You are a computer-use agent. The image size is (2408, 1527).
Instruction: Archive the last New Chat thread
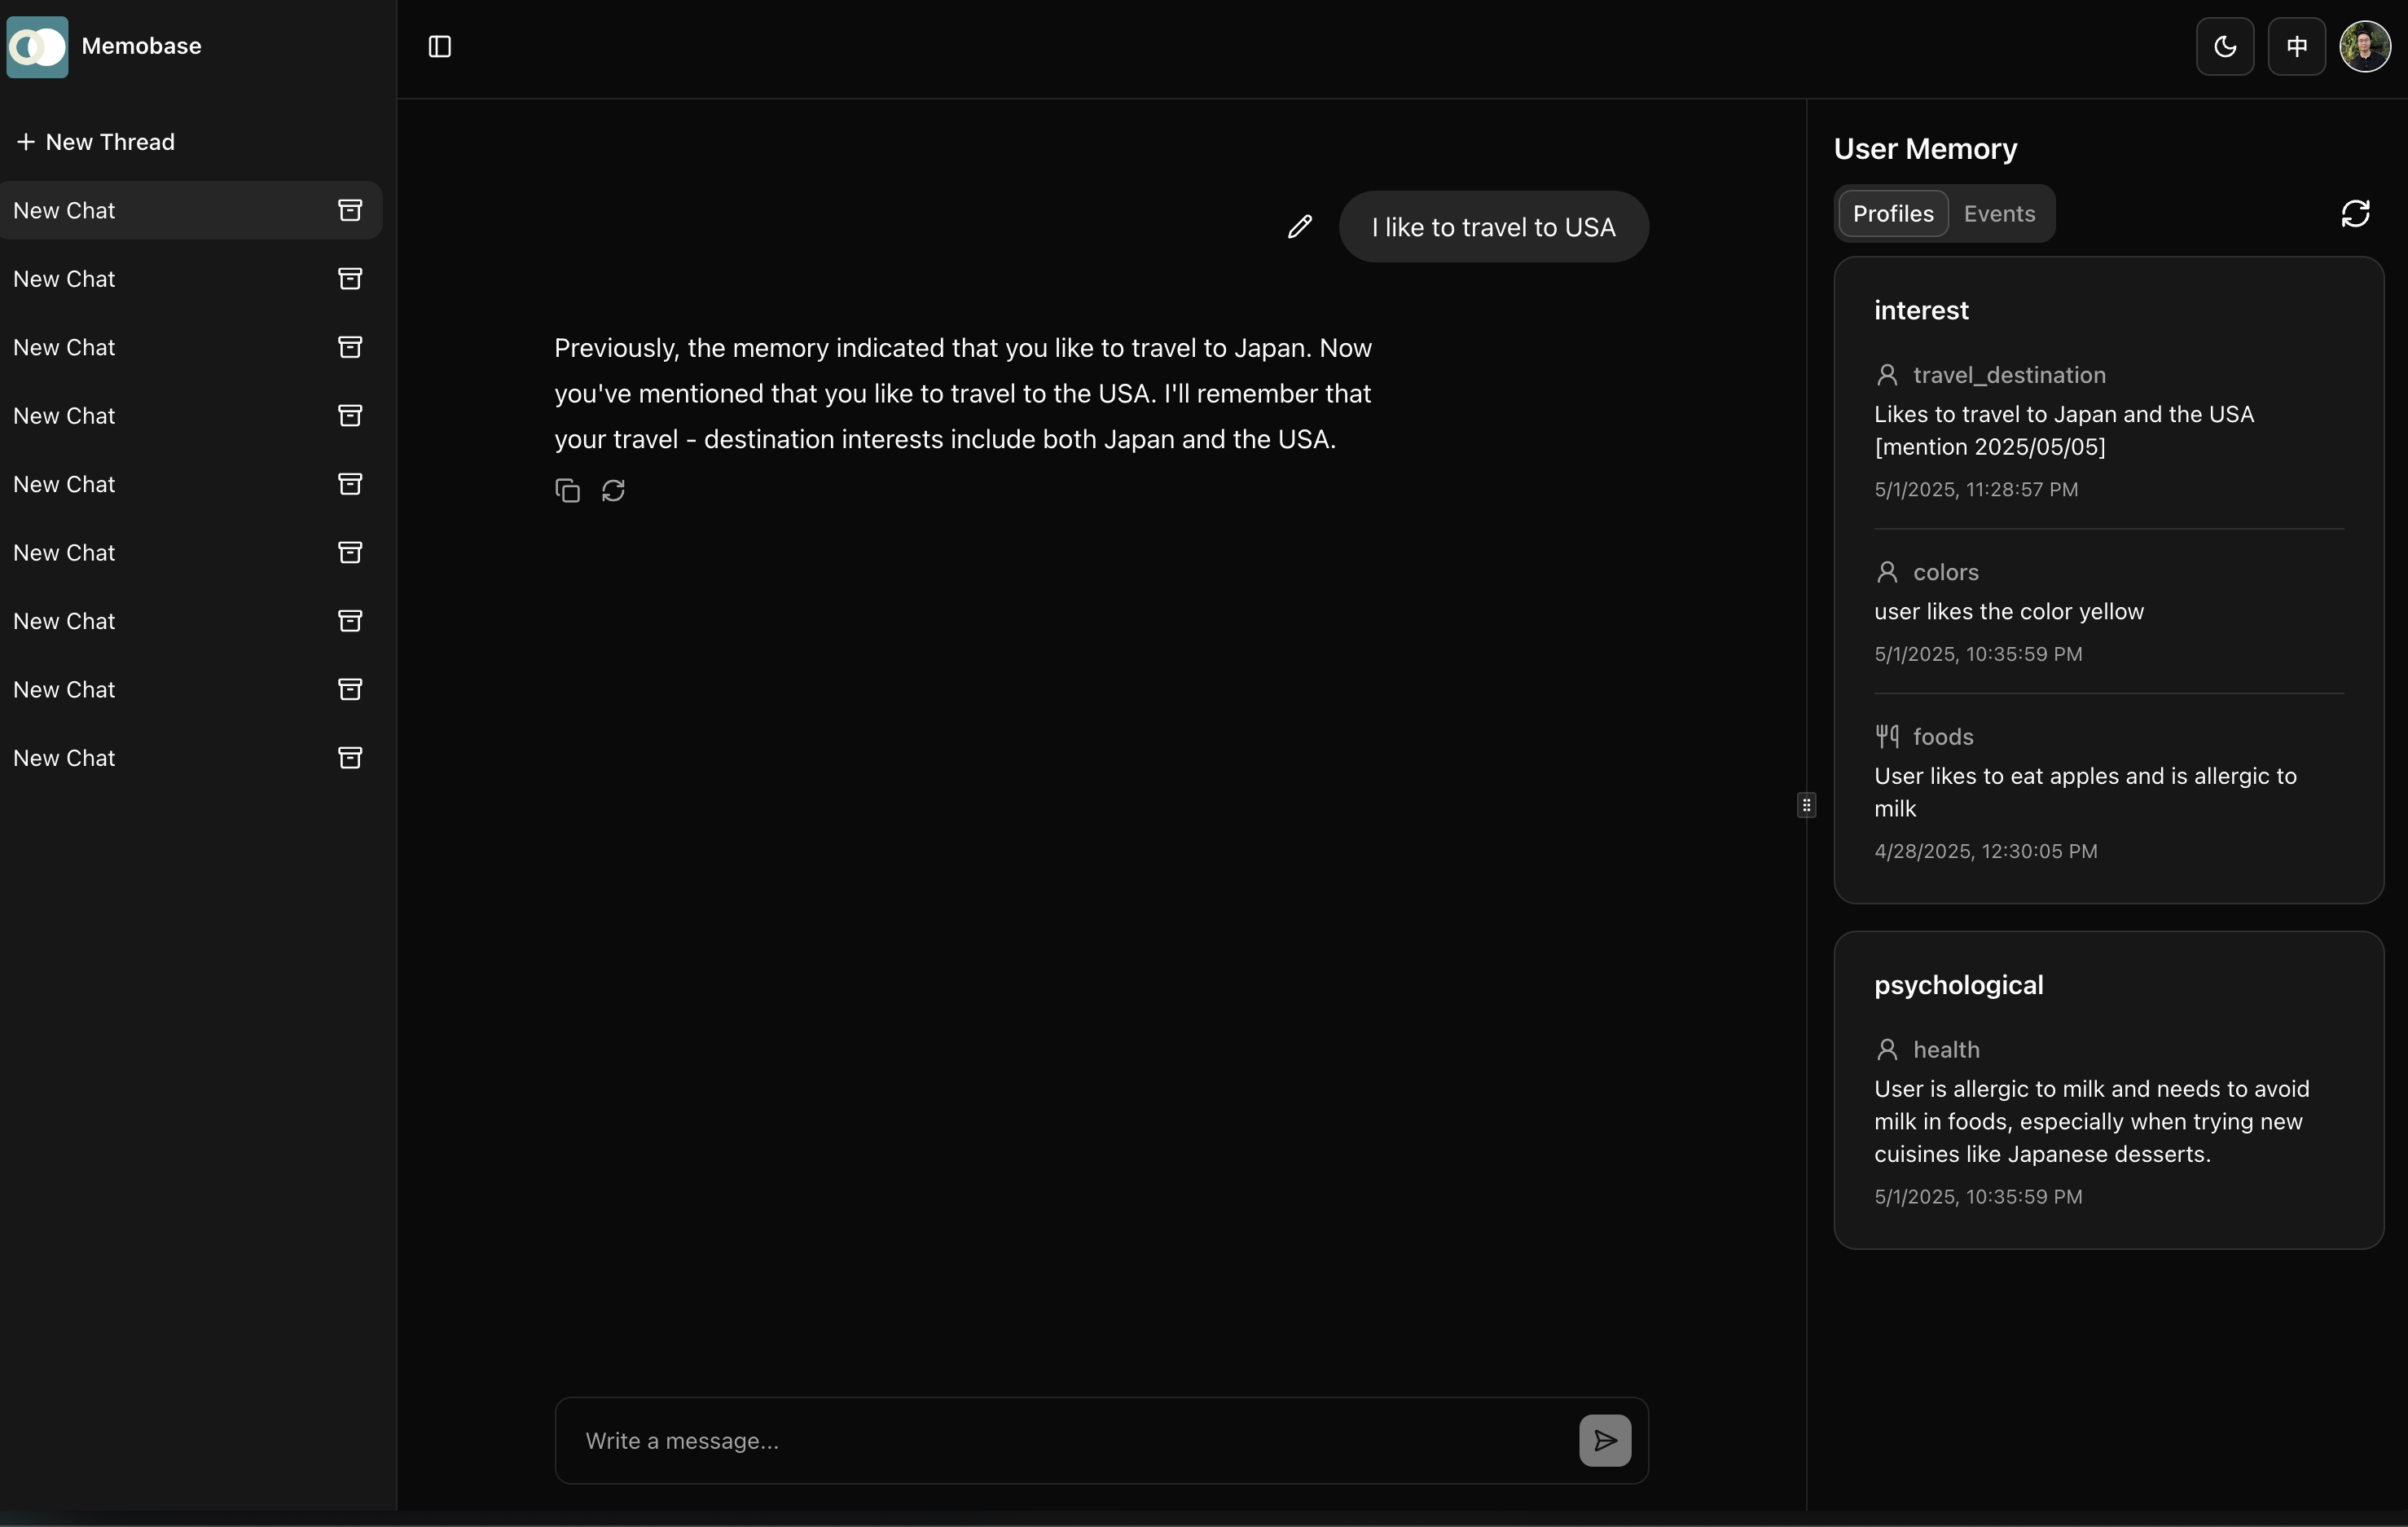click(x=350, y=758)
